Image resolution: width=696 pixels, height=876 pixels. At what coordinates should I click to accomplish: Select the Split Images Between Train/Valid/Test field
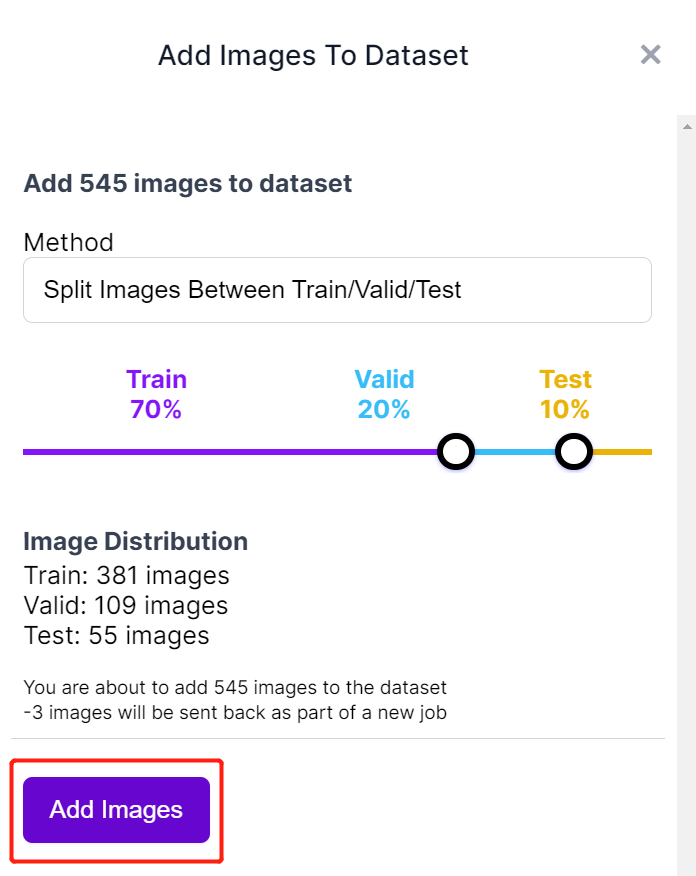click(x=337, y=290)
